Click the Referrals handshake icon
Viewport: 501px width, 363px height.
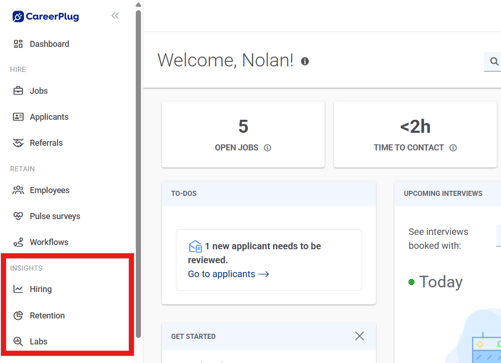point(18,143)
